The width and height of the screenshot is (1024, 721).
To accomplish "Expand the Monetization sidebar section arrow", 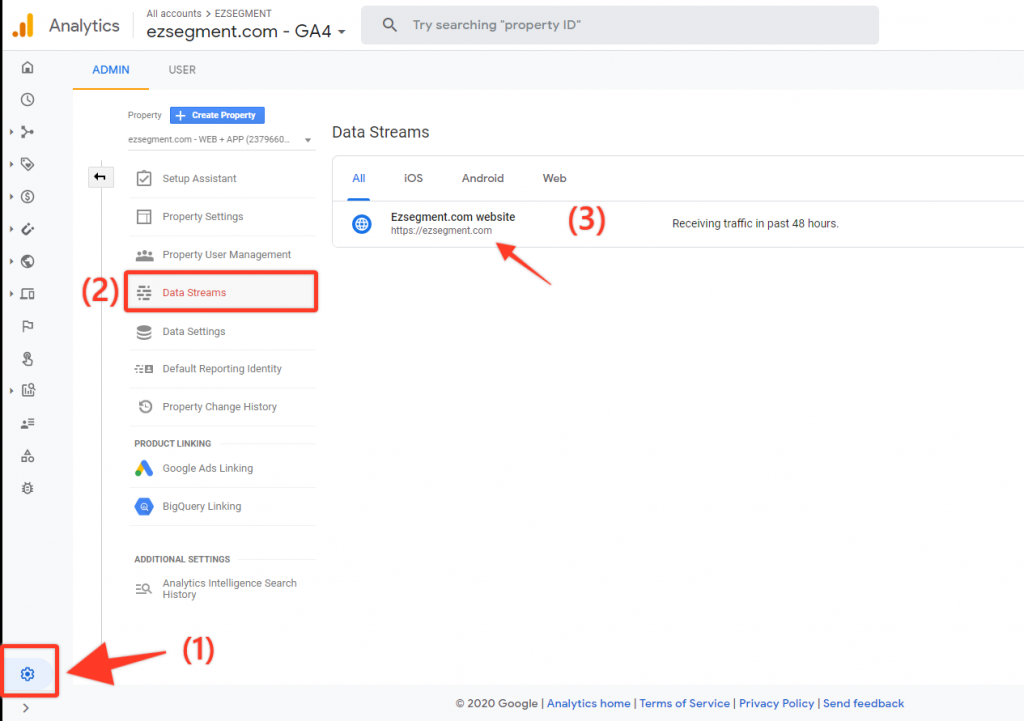I will coord(11,197).
